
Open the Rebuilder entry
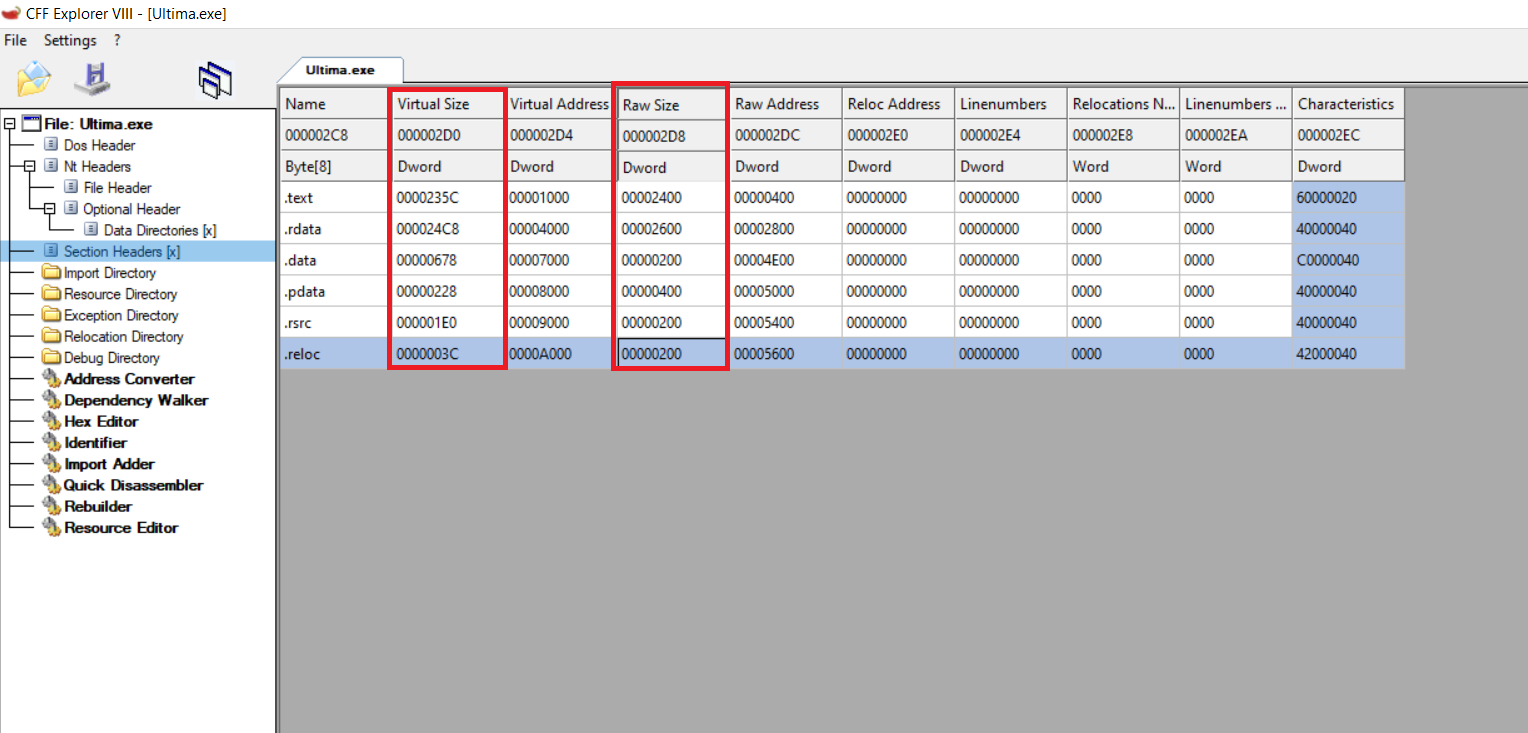(x=98, y=506)
